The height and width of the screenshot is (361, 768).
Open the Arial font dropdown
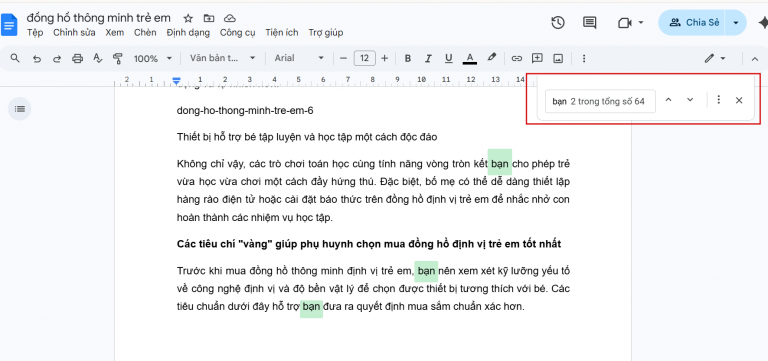pos(299,58)
